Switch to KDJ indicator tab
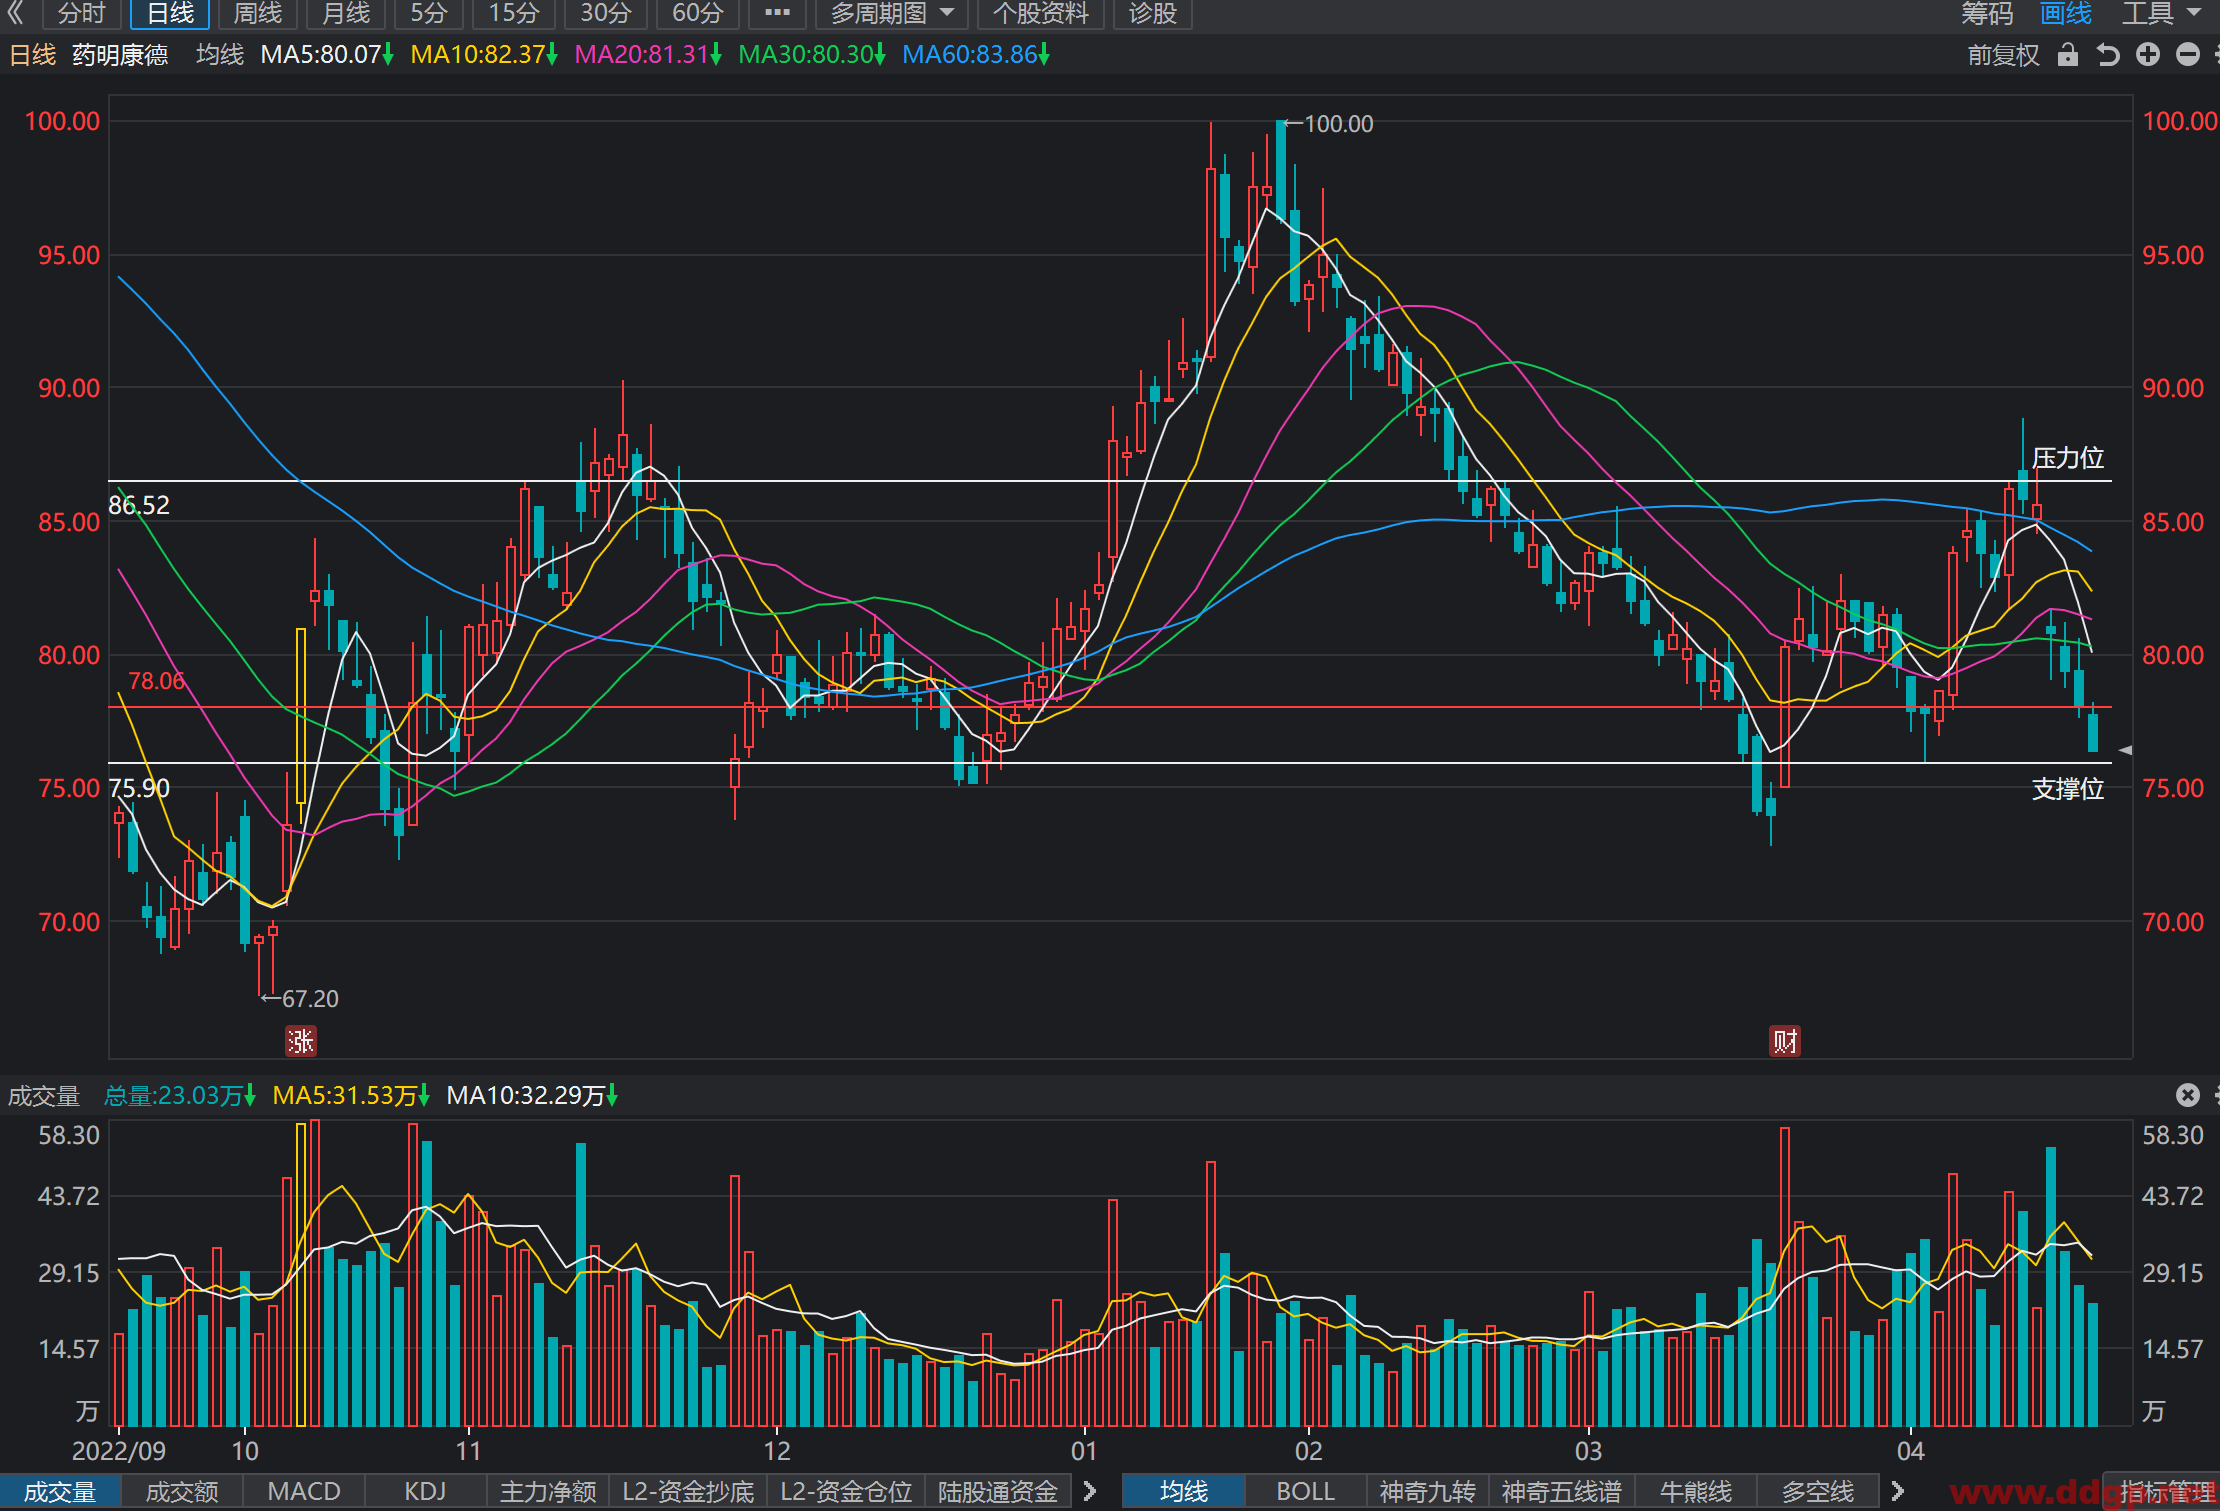Screen dimensions: 2220x1511 coord(425,1492)
